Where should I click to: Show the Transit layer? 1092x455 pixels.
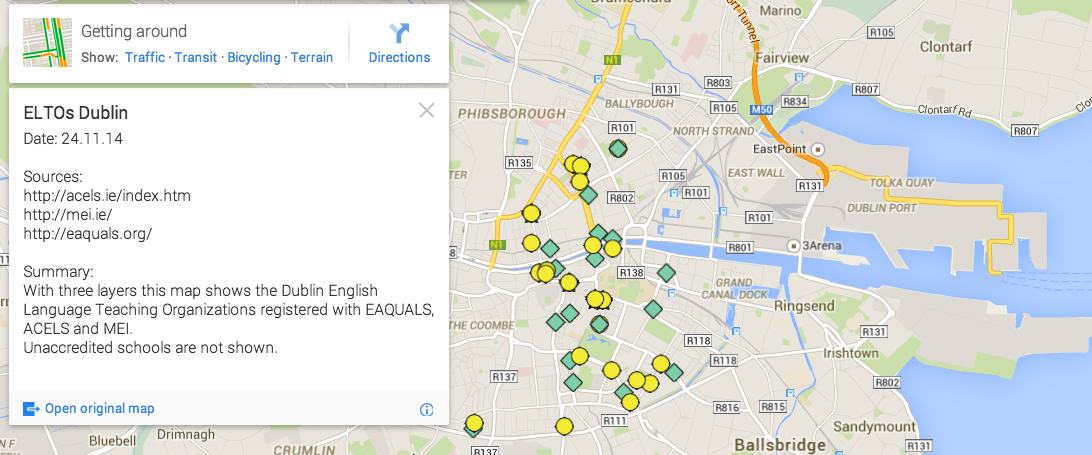point(196,57)
